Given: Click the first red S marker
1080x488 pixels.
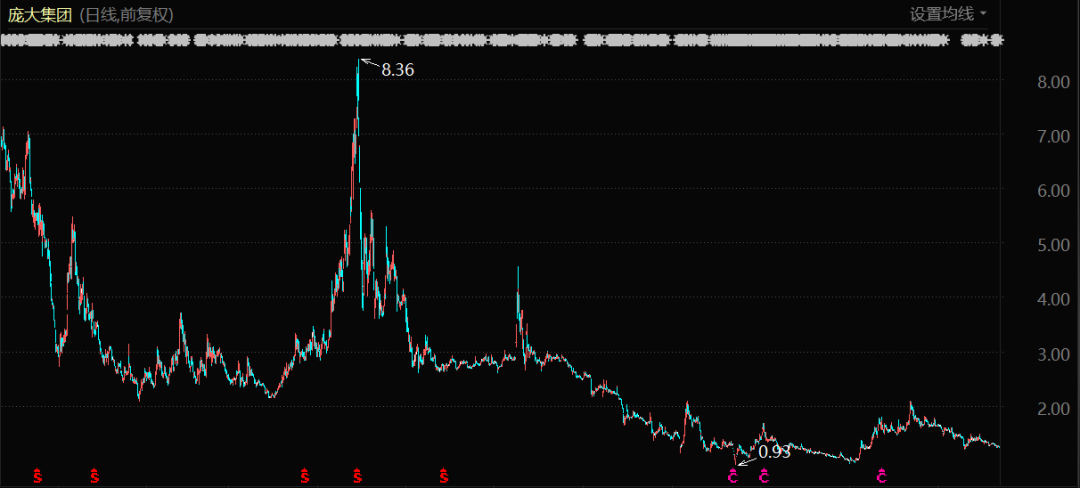Looking at the screenshot, I should 38,476.
